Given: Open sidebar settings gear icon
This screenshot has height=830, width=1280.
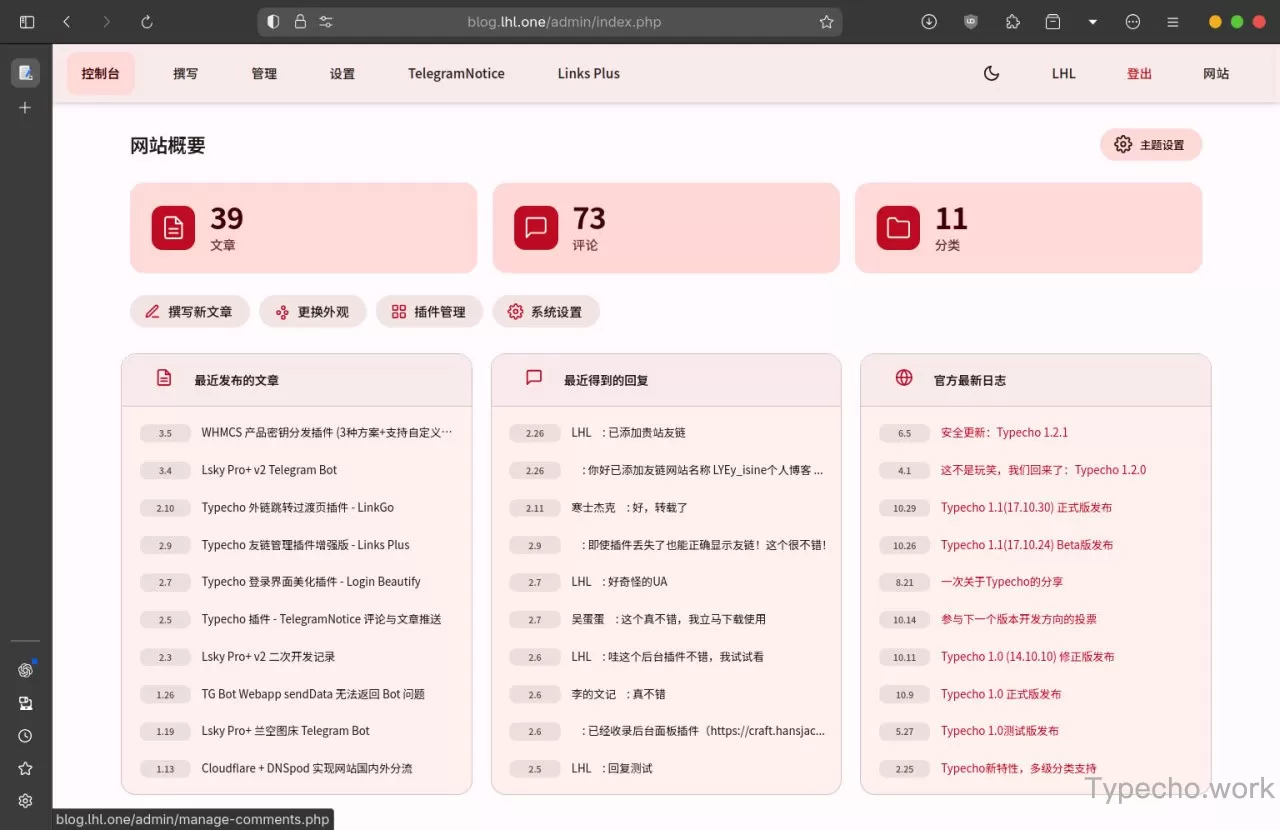Looking at the screenshot, I should pyautogui.click(x=25, y=800).
